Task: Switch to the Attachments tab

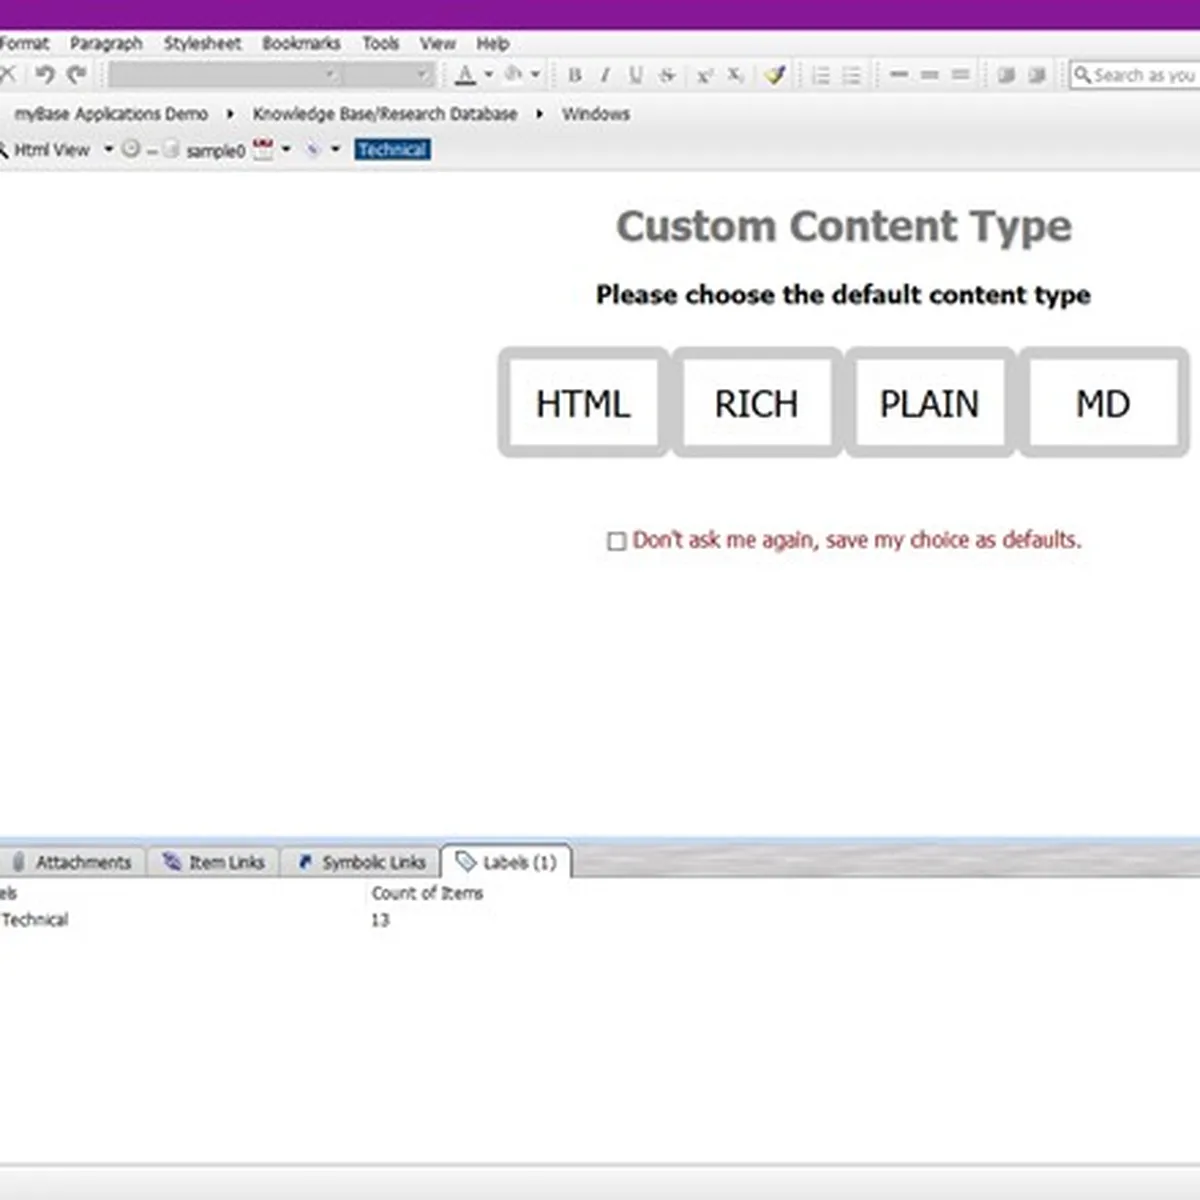Action: (x=72, y=862)
